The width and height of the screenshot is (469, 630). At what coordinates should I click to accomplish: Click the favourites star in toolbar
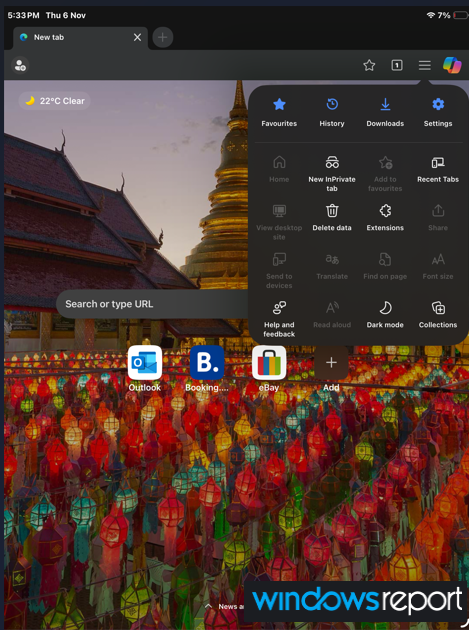click(369, 65)
